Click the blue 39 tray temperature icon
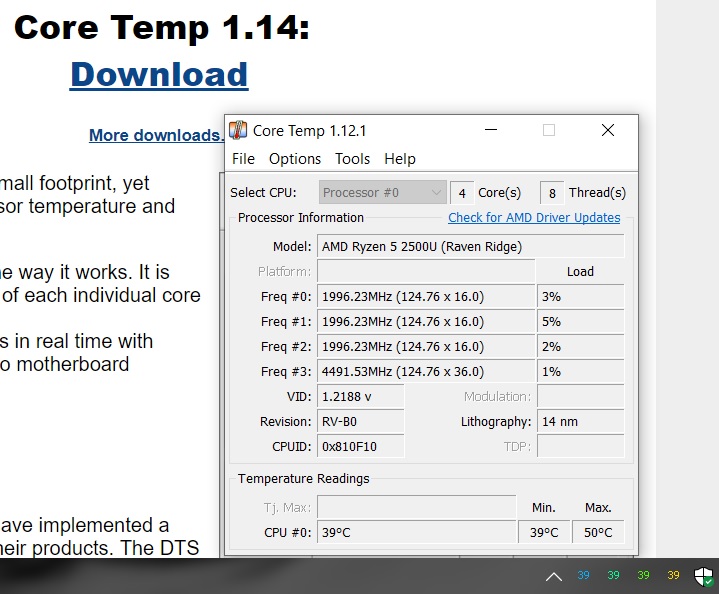The image size is (719, 594). pyautogui.click(x=583, y=575)
